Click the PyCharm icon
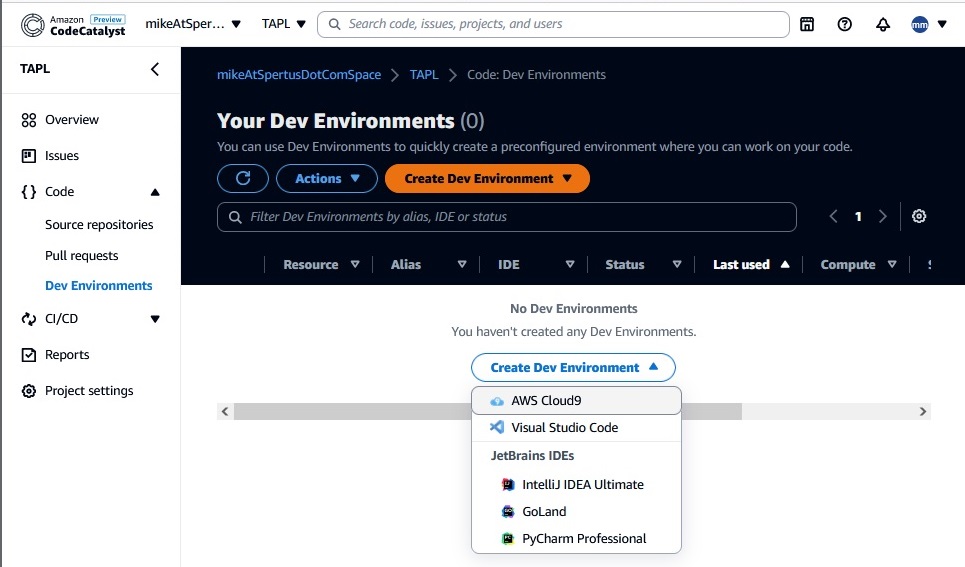This screenshot has height=567, width=965. click(508, 539)
